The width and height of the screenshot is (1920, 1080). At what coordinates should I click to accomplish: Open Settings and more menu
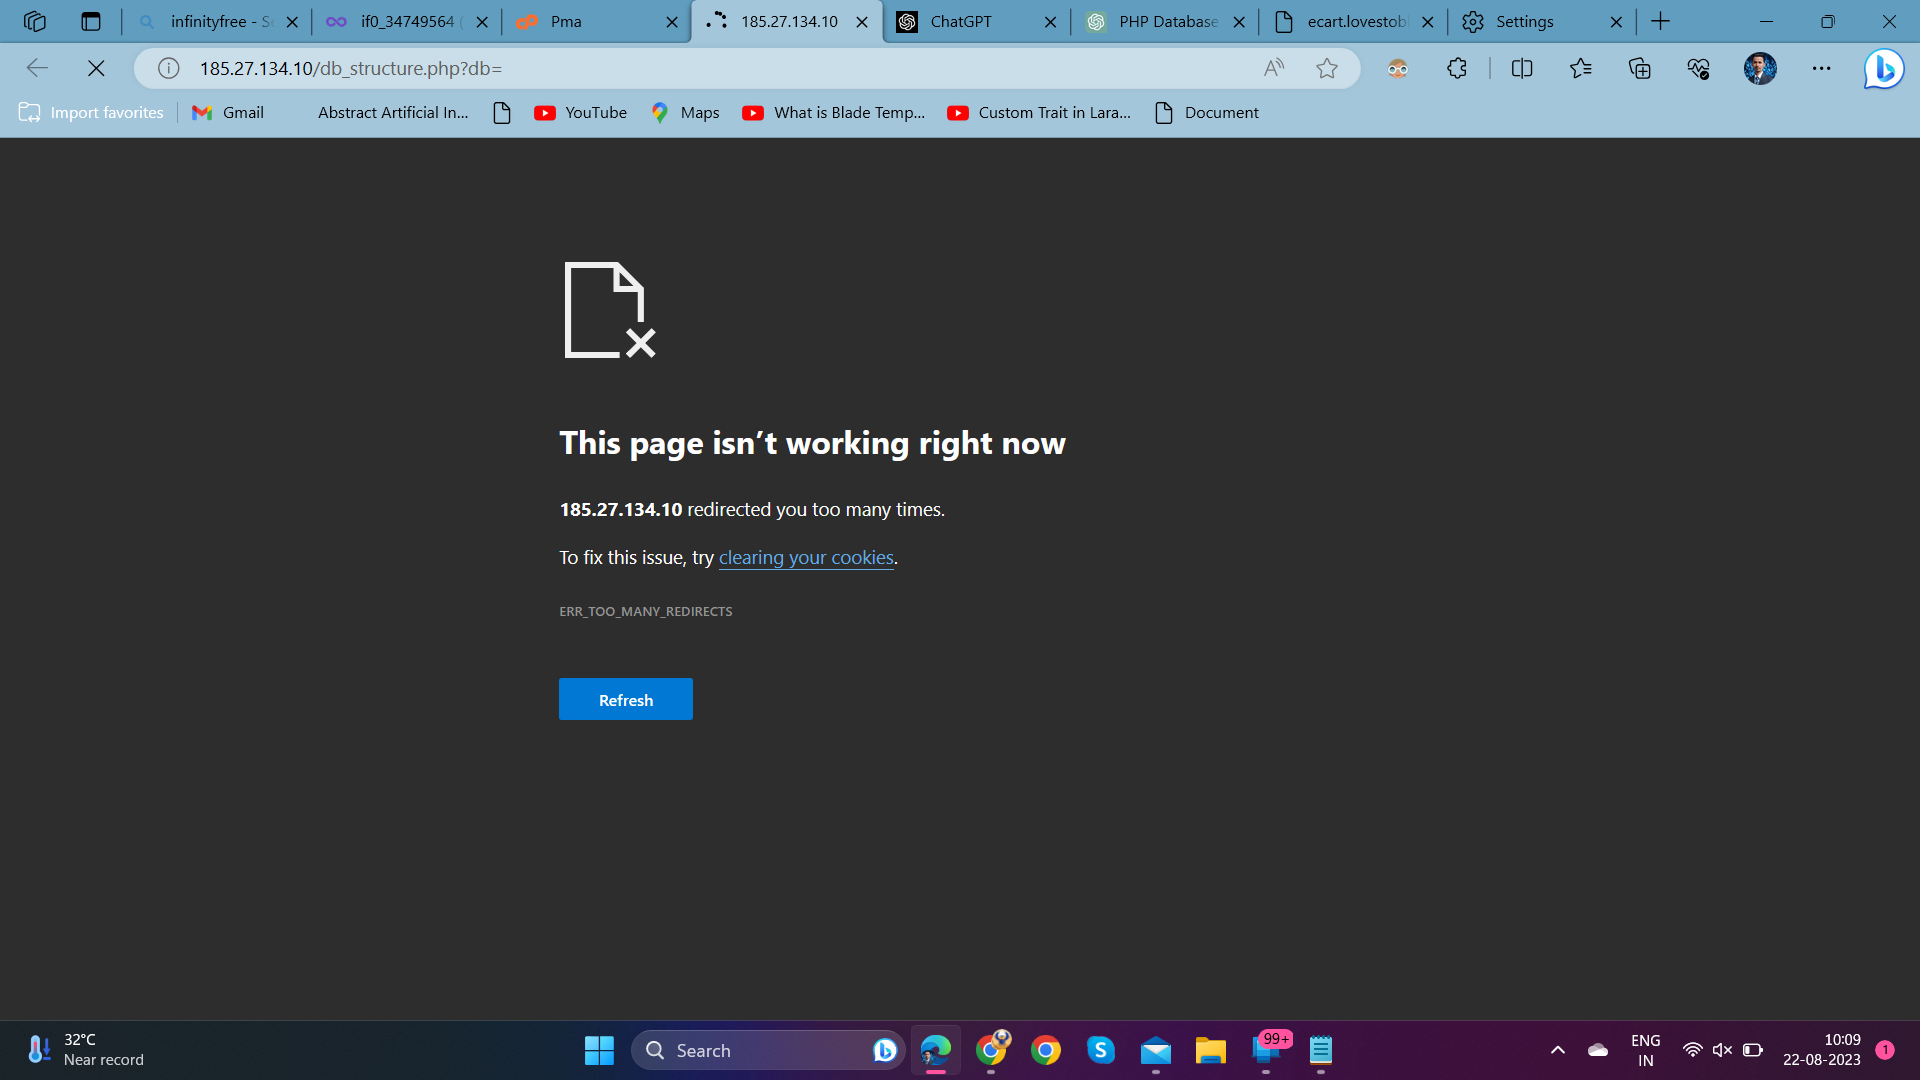click(x=1821, y=68)
